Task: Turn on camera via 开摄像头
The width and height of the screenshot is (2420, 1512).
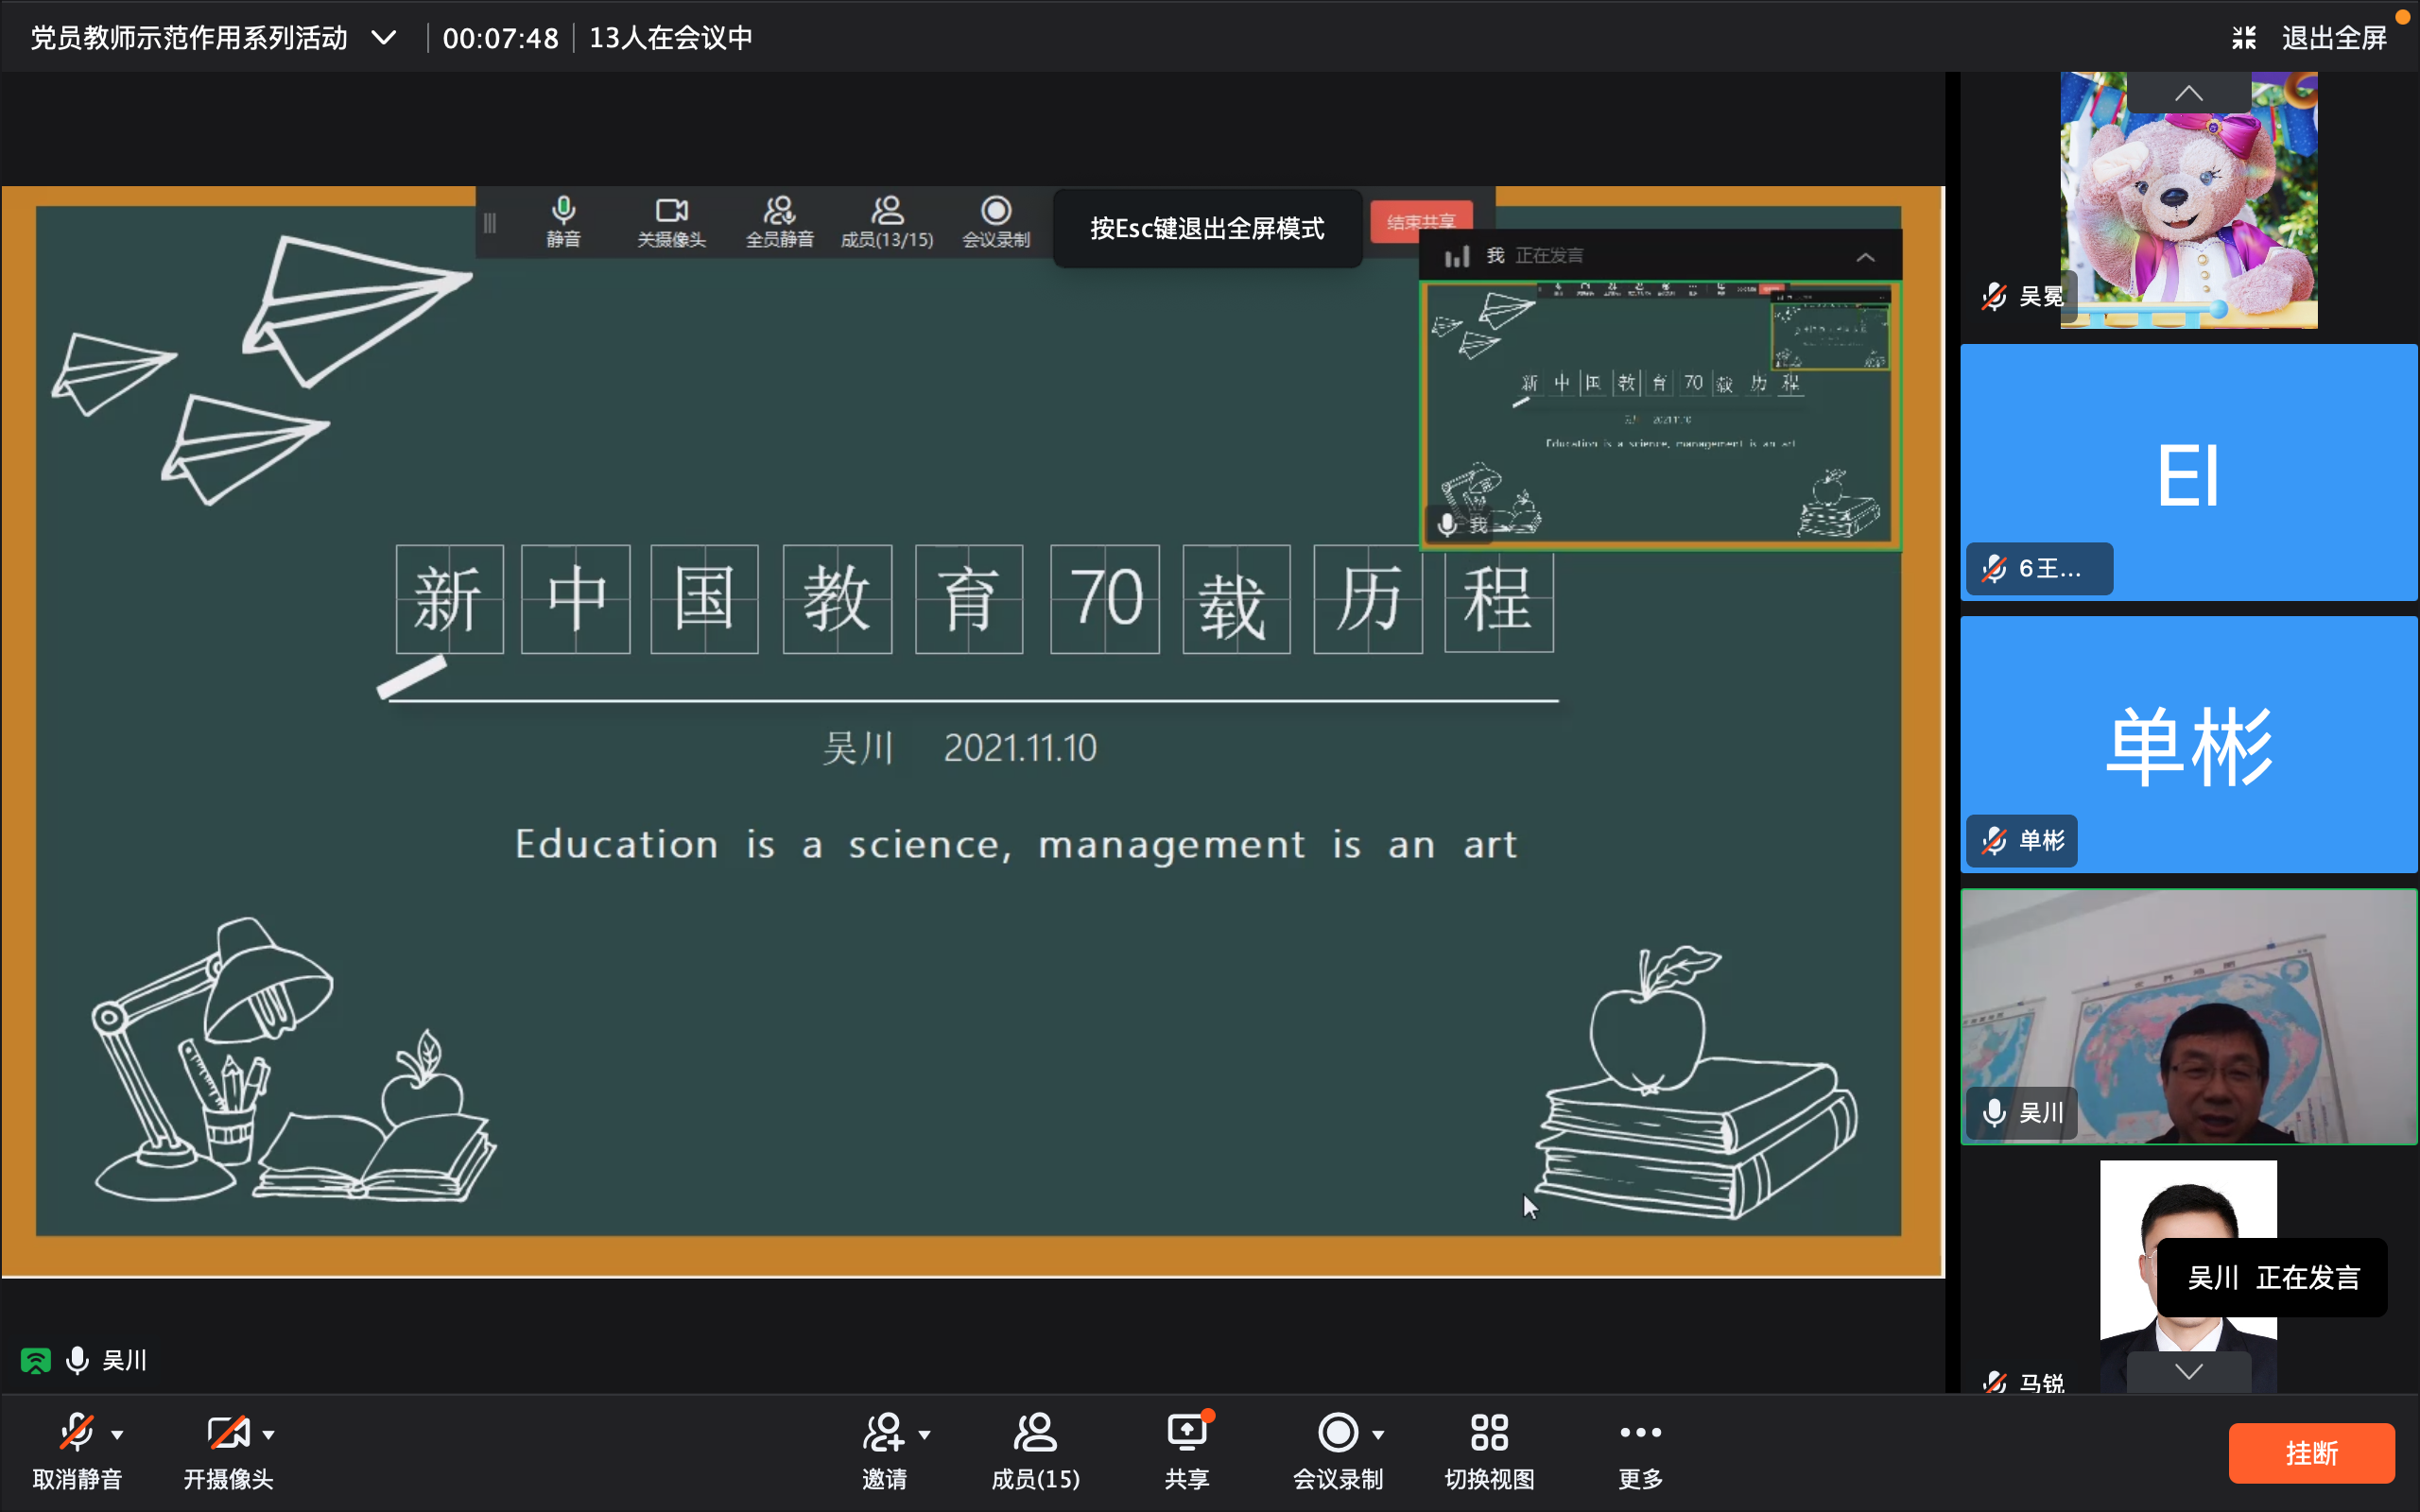Action: tap(227, 1432)
